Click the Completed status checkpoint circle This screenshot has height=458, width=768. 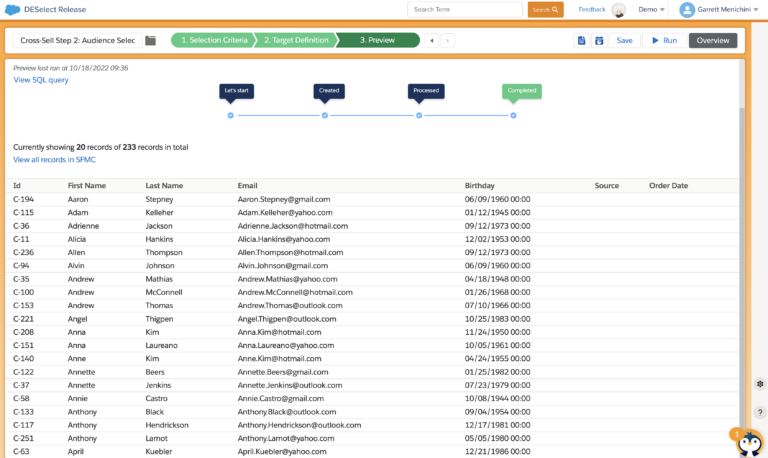[x=513, y=115]
